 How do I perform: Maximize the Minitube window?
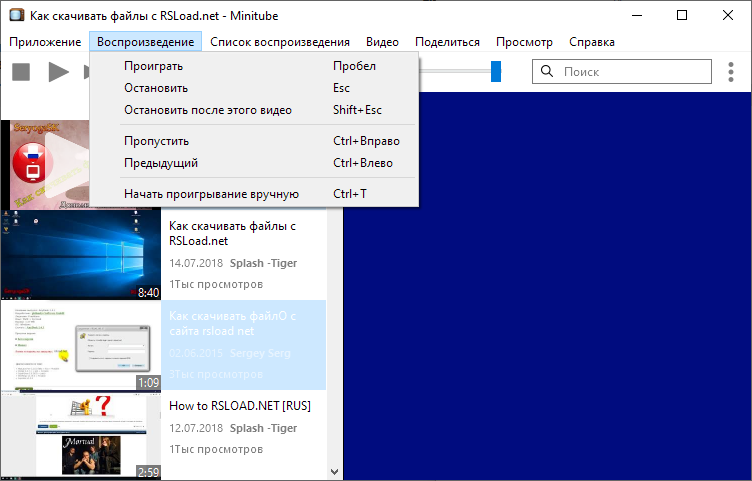(682, 15)
